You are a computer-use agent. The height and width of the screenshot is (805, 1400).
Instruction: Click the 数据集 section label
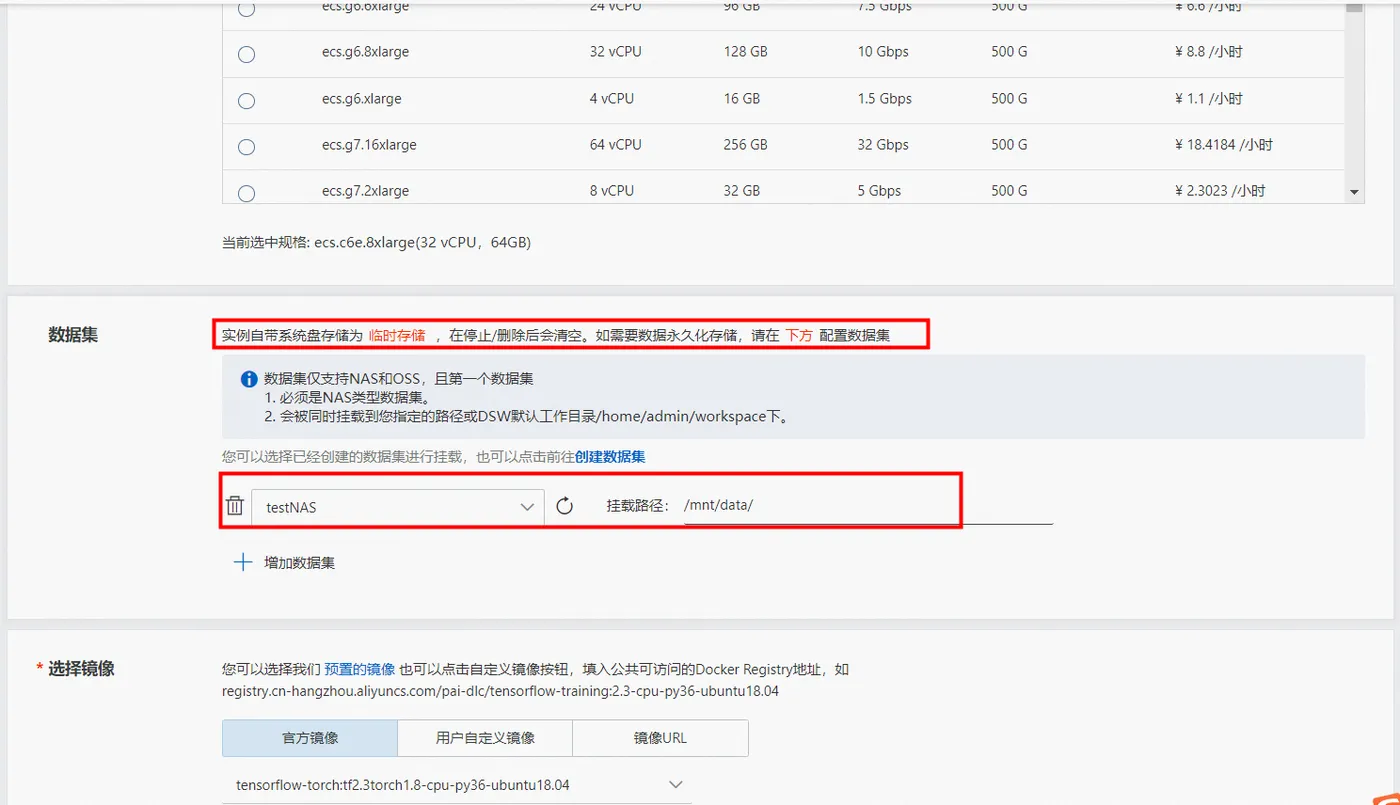click(x=73, y=335)
